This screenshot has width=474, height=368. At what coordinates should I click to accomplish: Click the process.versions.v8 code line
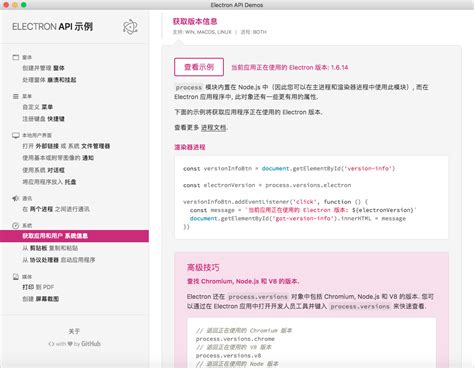point(228,355)
